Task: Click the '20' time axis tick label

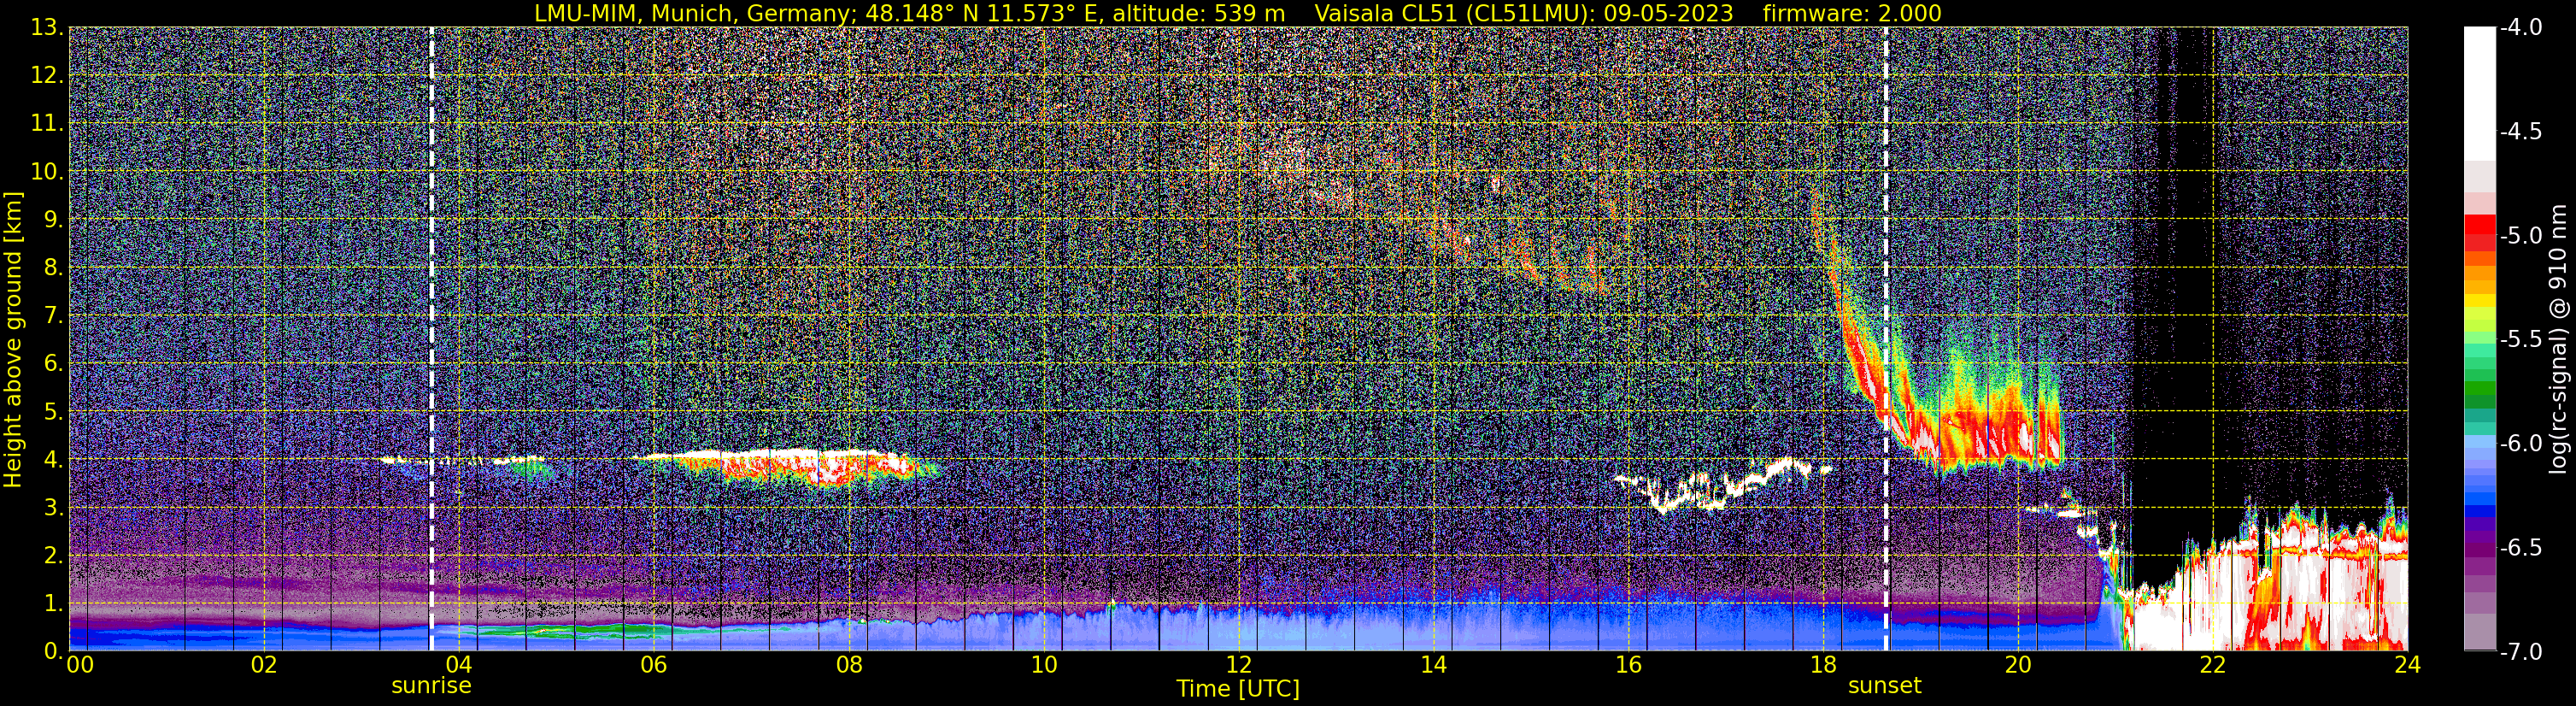Action: 2018,665
